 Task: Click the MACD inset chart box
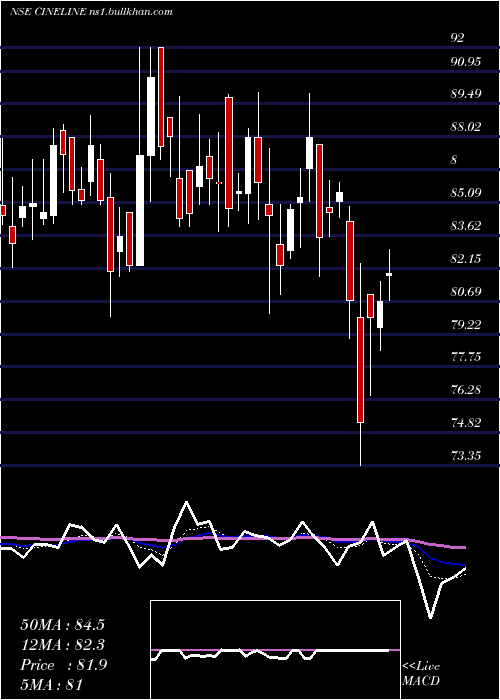point(275,650)
